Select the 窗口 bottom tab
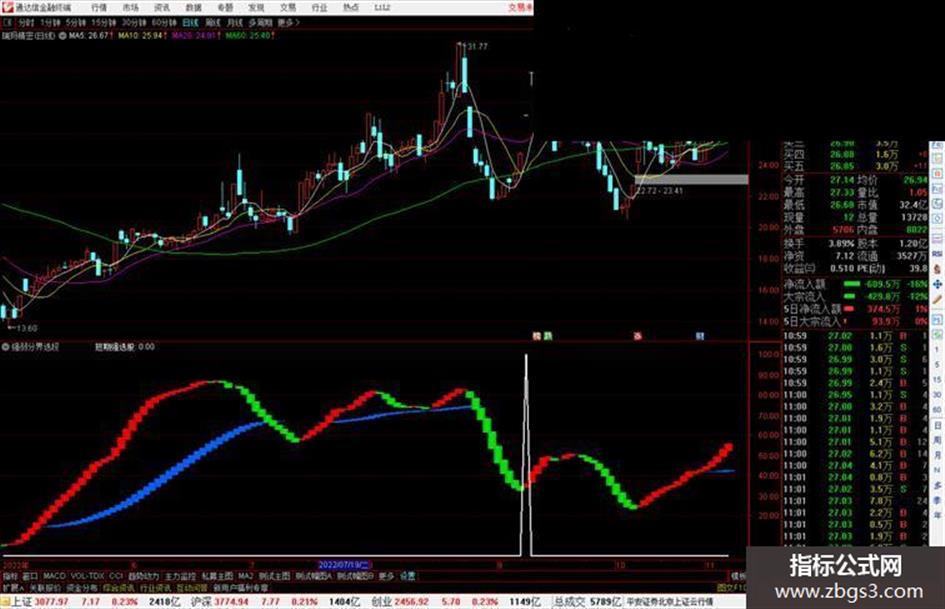This screenshot has width=945, height=609. tap(30, 576)
